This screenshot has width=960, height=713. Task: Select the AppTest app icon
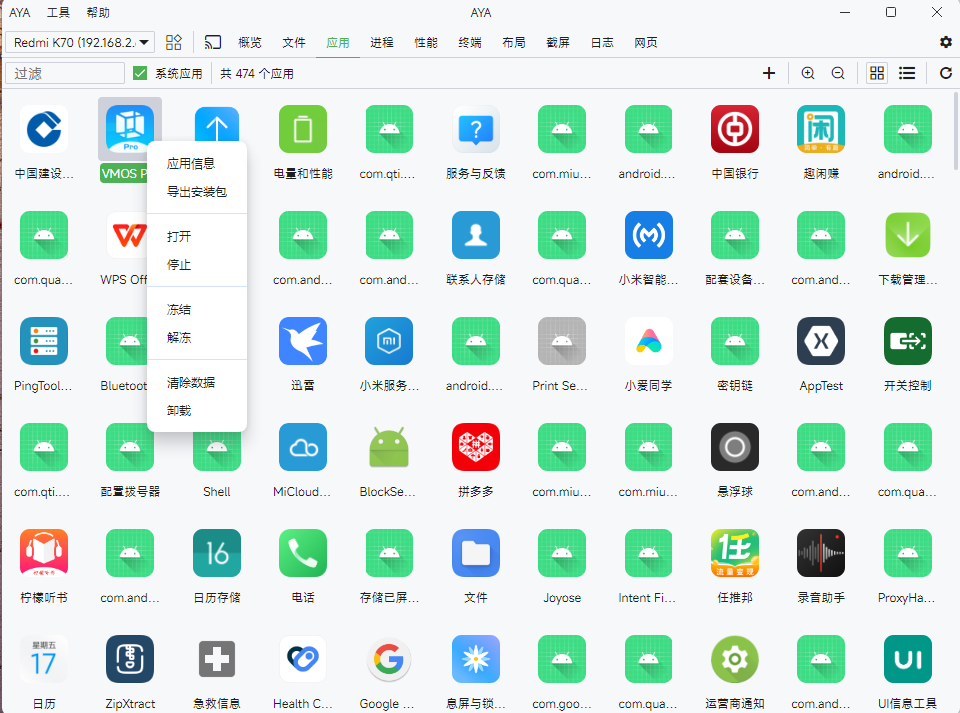pos(821,341)
